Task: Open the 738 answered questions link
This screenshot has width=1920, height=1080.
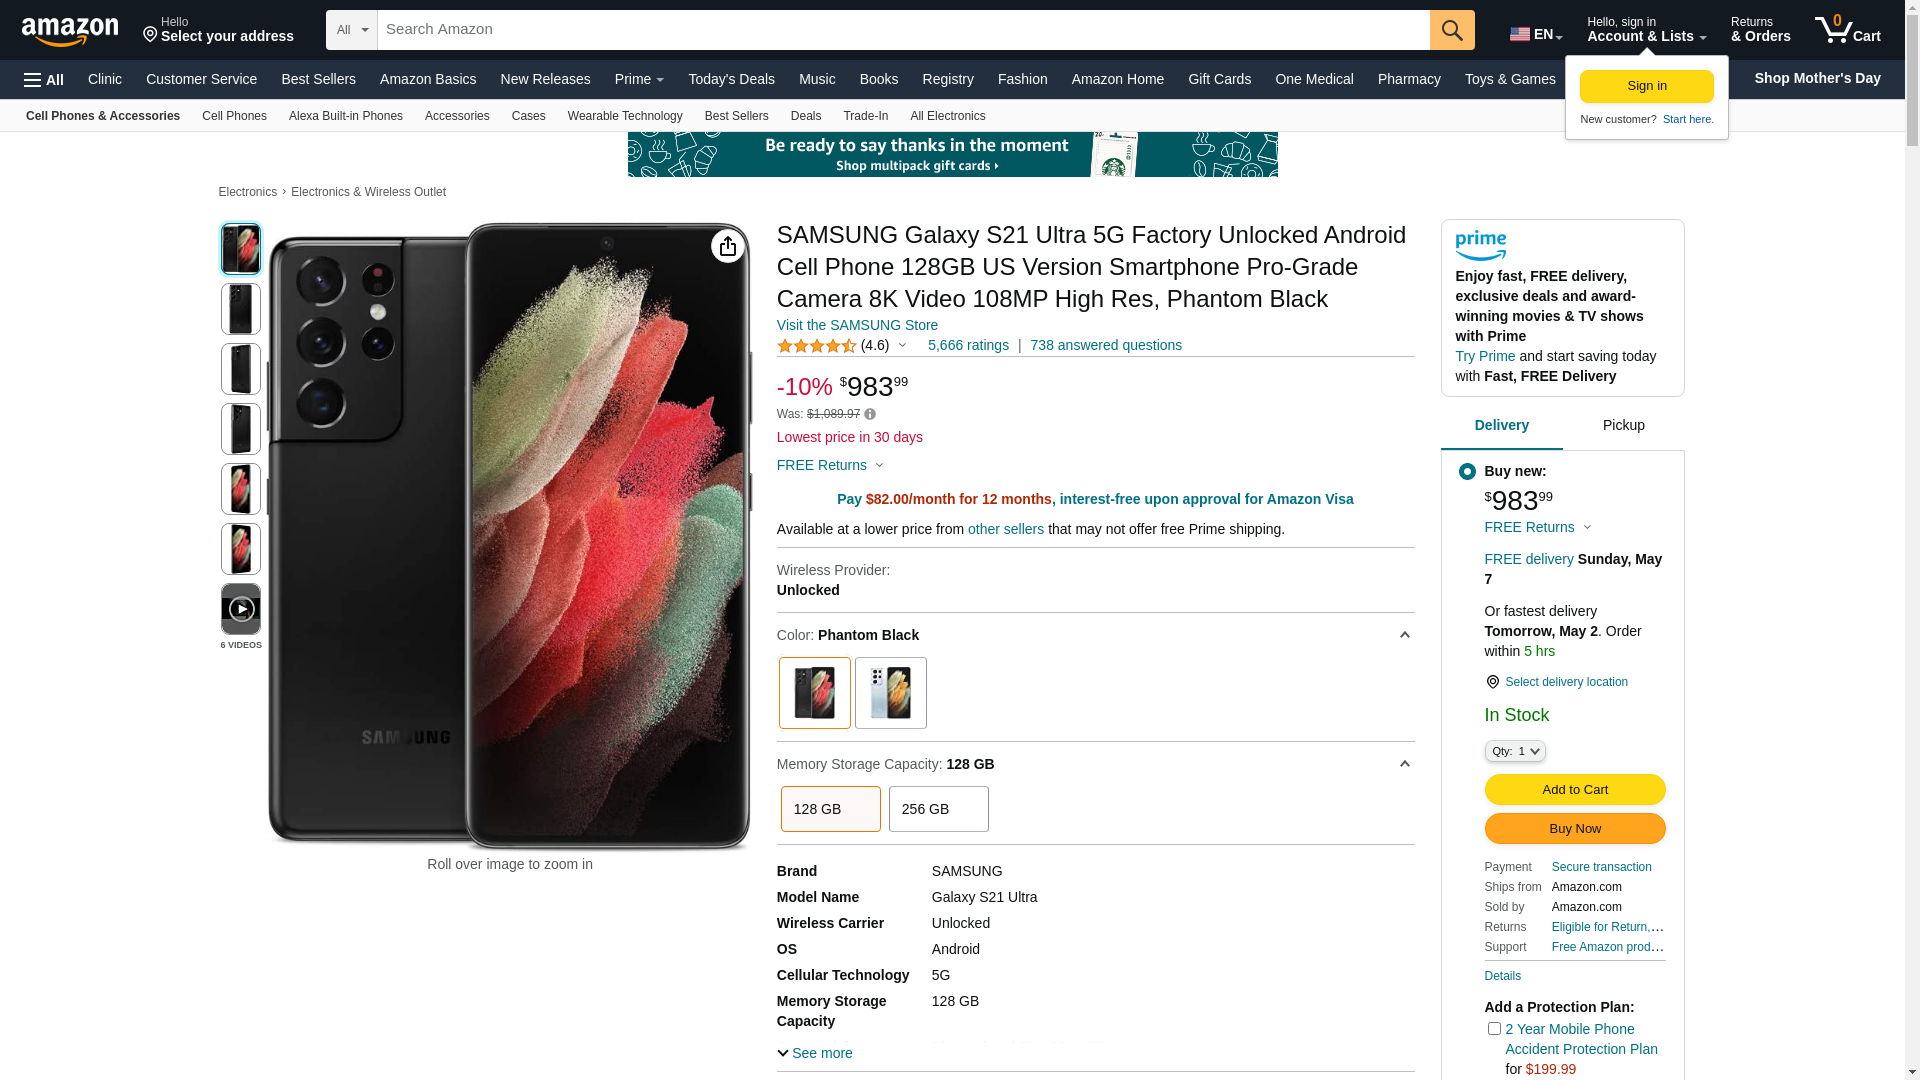Action: (x=1106, y=345)
